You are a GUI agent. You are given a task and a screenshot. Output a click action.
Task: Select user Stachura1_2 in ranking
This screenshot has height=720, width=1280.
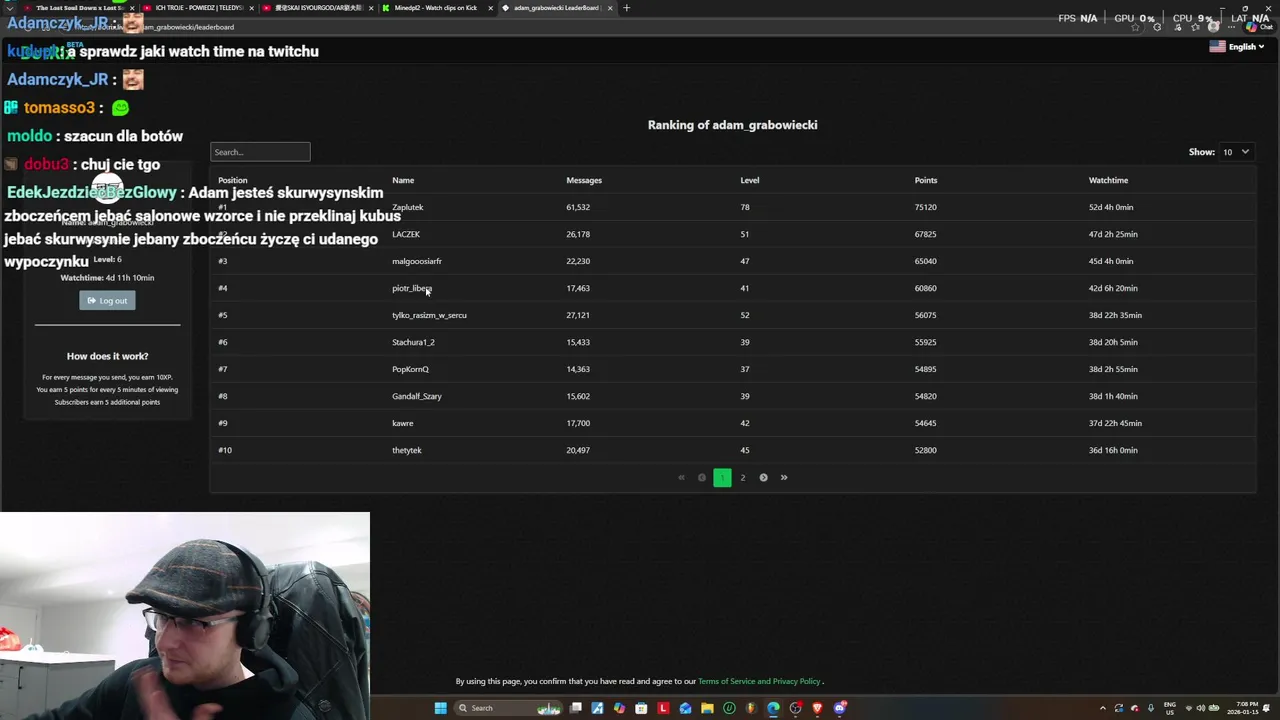click(413, 342)
